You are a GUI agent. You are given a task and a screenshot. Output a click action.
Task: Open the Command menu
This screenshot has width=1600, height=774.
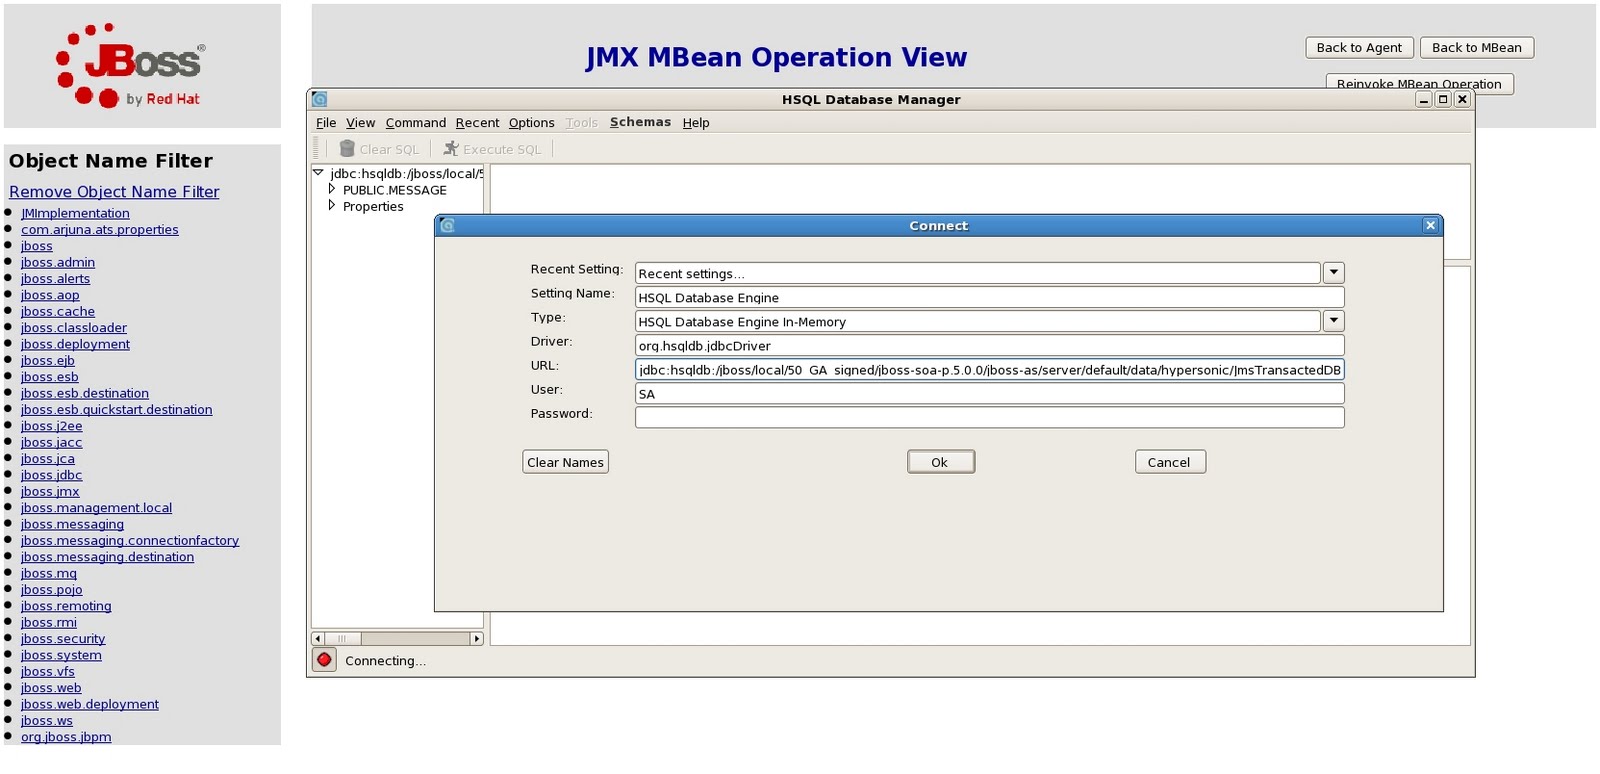click(x=416, y=123)
